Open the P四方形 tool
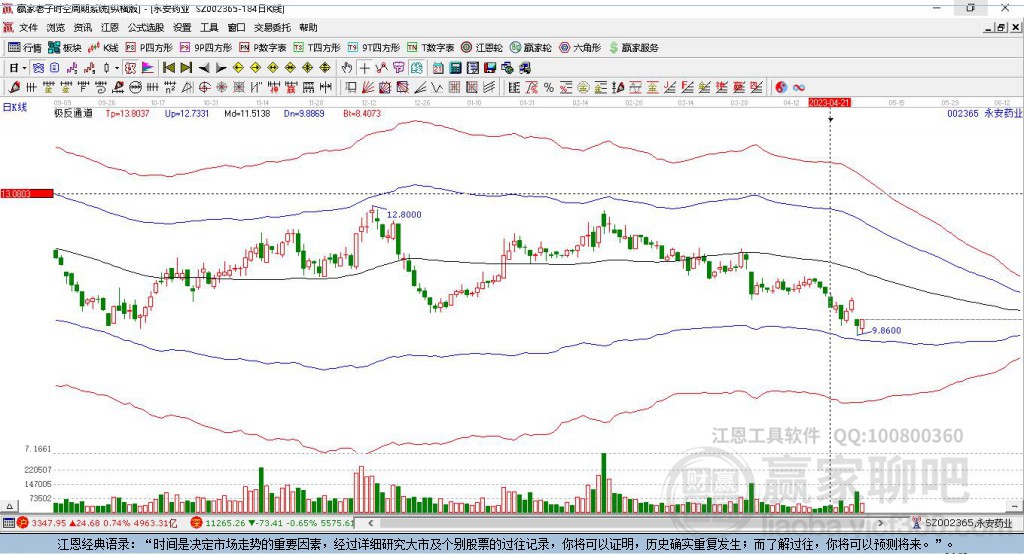Viewport: 1024px width, 554px height. click(149, 48)
